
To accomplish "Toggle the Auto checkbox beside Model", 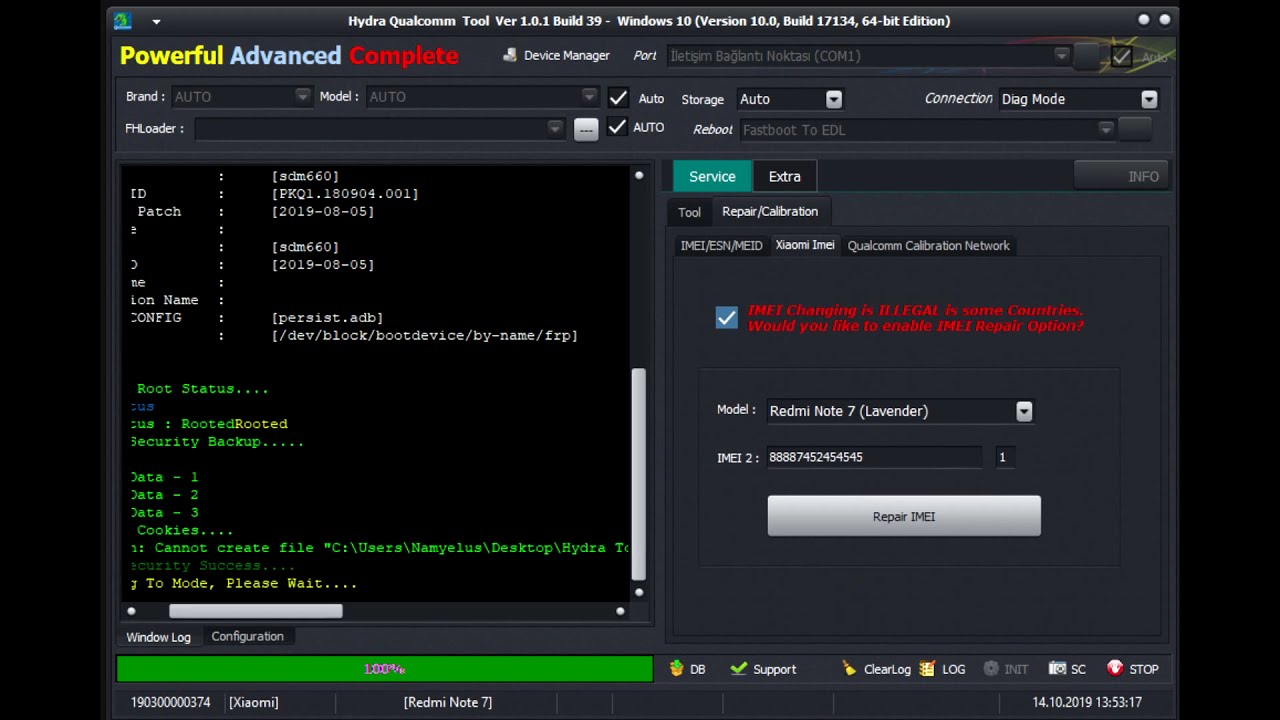I will tap(618, 97).
